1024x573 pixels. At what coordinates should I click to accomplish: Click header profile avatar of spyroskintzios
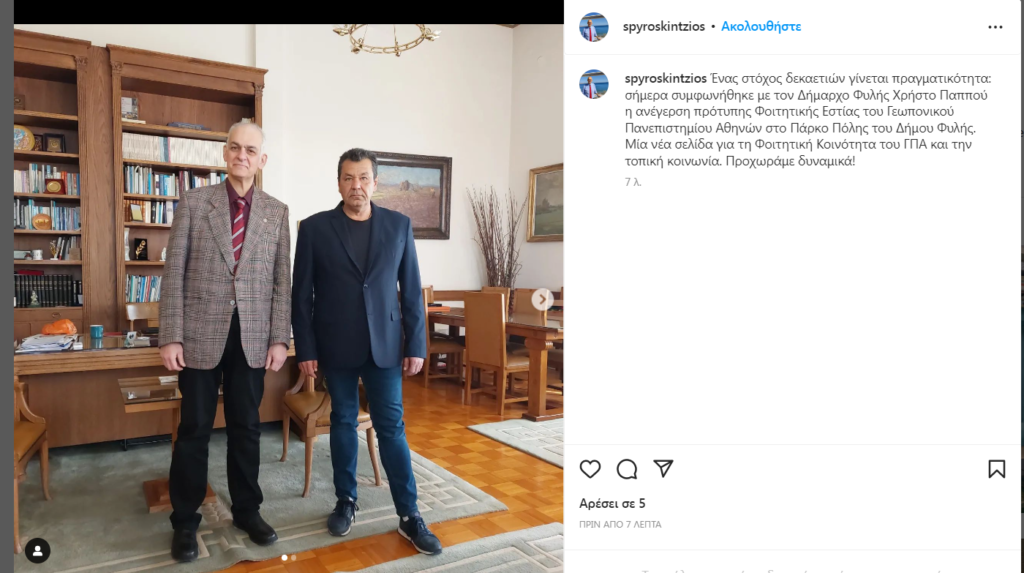pyautogui.click(x=594, y=27)
